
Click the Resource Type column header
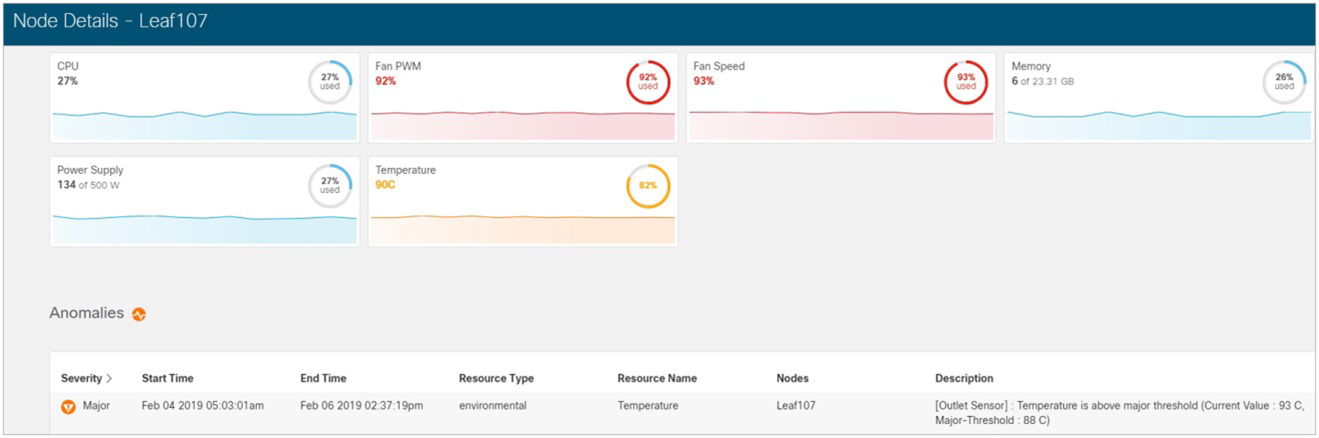click(496, 379)
